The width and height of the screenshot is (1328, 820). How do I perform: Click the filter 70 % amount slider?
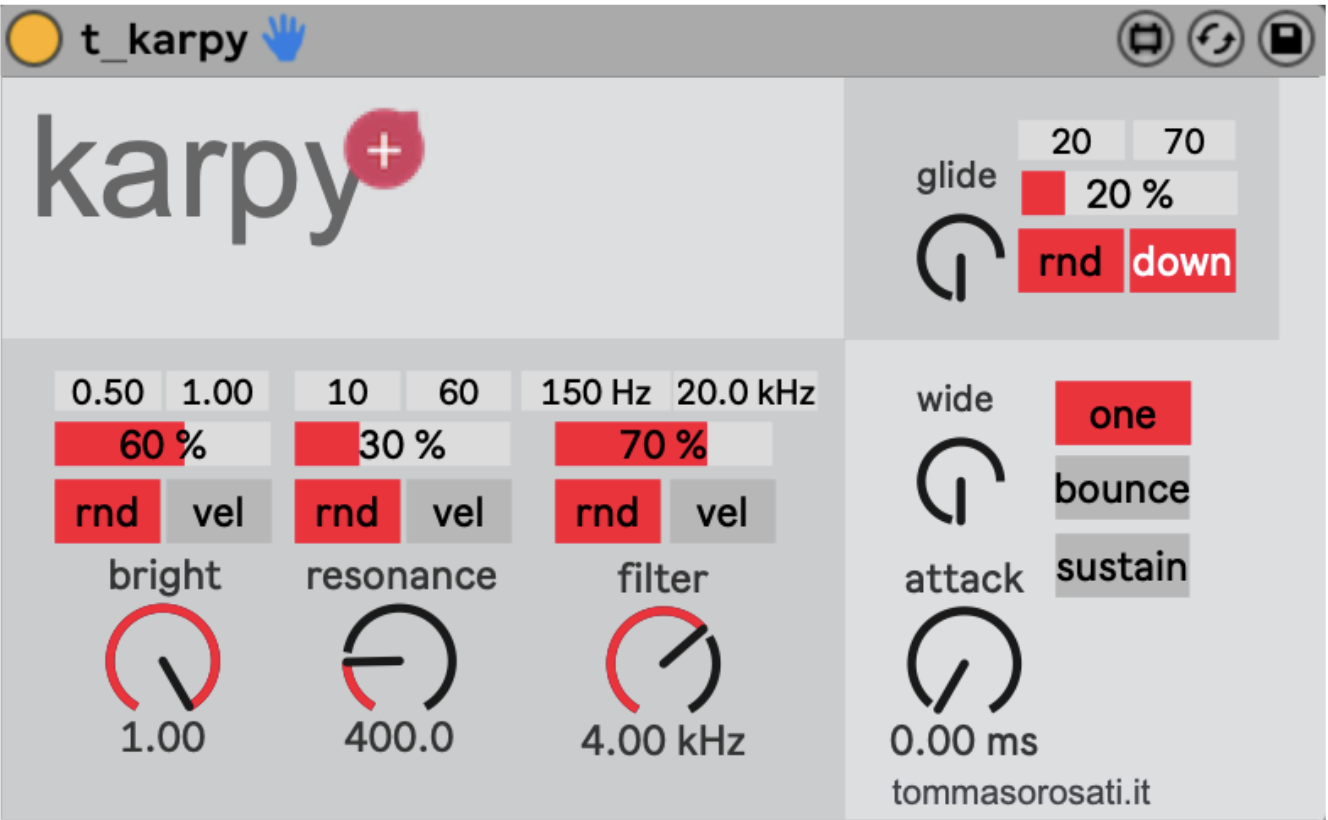coord(663,445)
